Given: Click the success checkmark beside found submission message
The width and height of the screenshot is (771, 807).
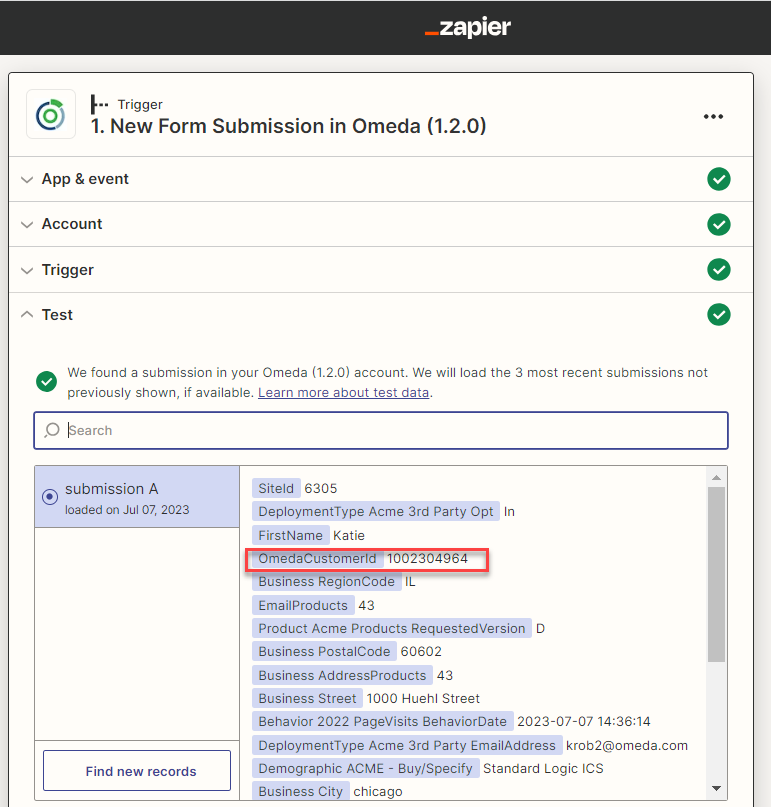Looking at the screenshot, I should click(46, 382).
